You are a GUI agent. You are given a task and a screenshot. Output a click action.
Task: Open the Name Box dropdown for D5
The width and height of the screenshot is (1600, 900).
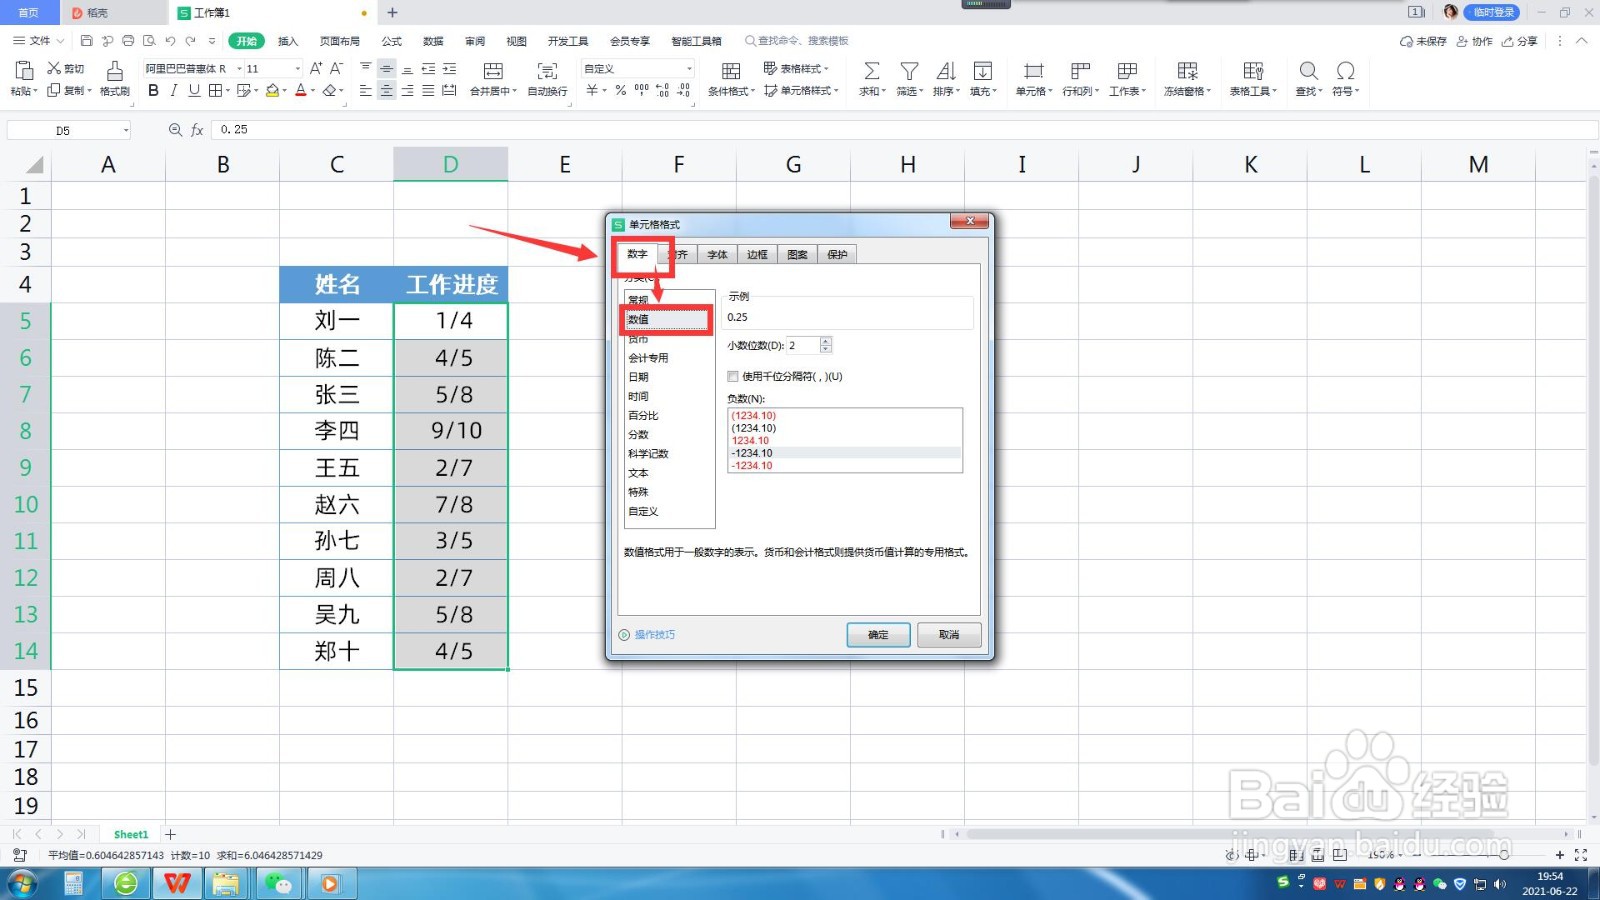(126, 130)
